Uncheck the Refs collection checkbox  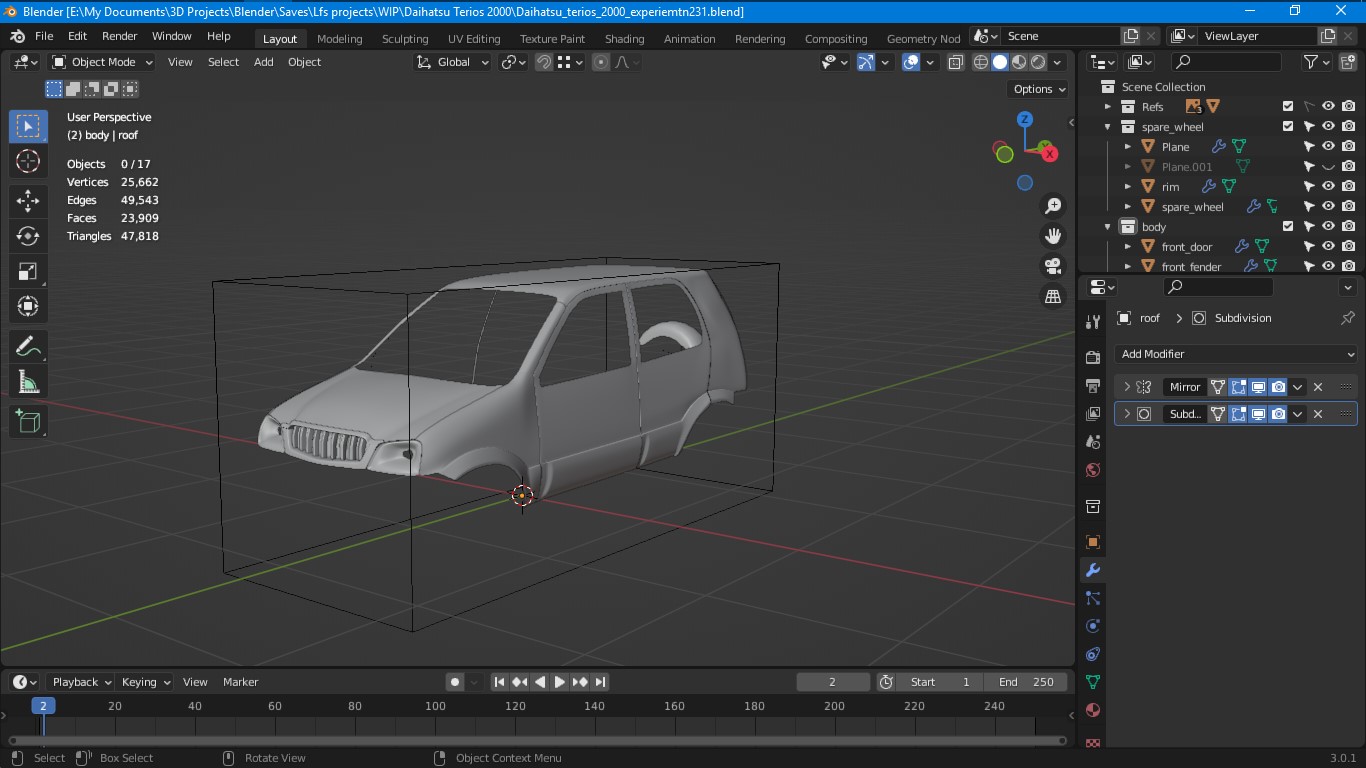tap(1288, 107)
